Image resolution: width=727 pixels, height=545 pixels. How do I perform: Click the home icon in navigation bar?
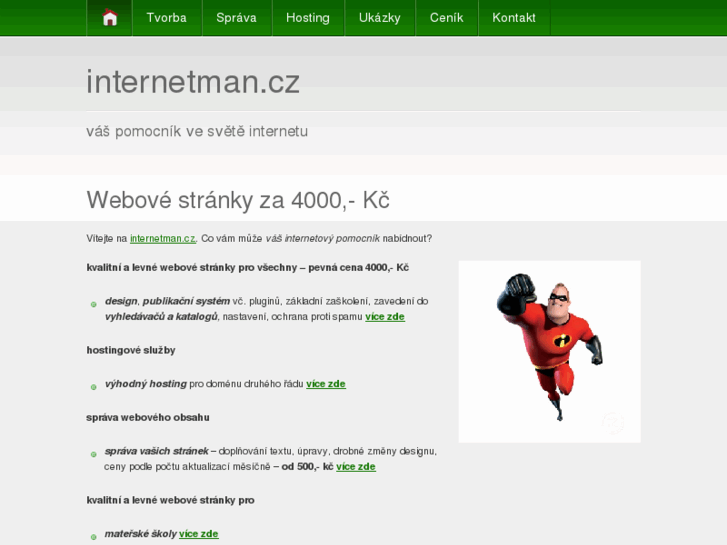click(110, 18)
